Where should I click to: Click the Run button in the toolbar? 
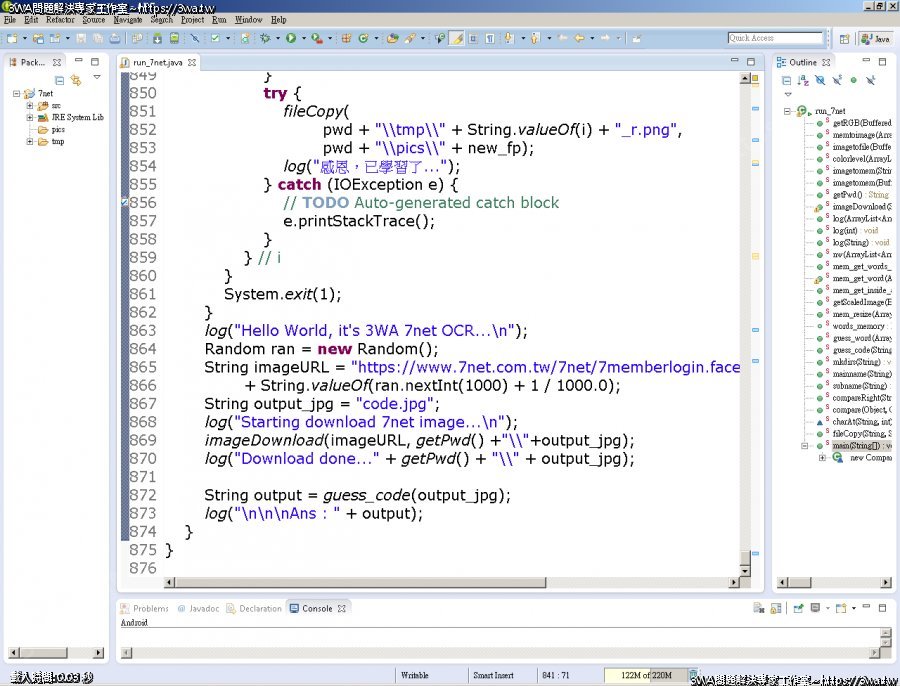point(290,39)
